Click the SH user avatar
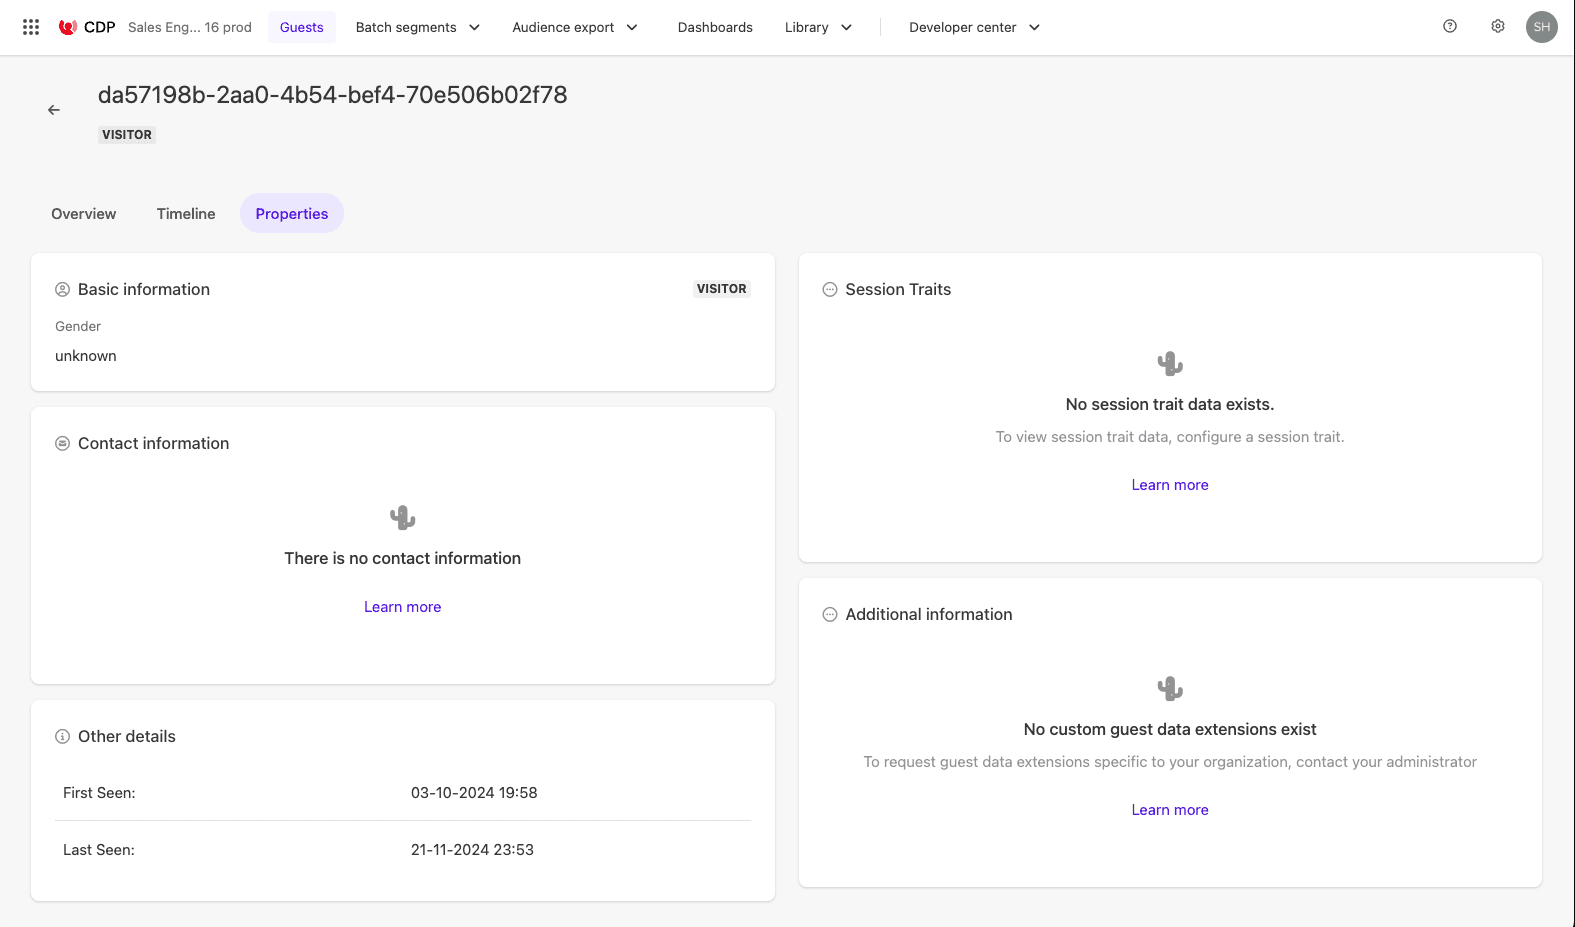1575x927 pixels. (x=1541, y=27)
